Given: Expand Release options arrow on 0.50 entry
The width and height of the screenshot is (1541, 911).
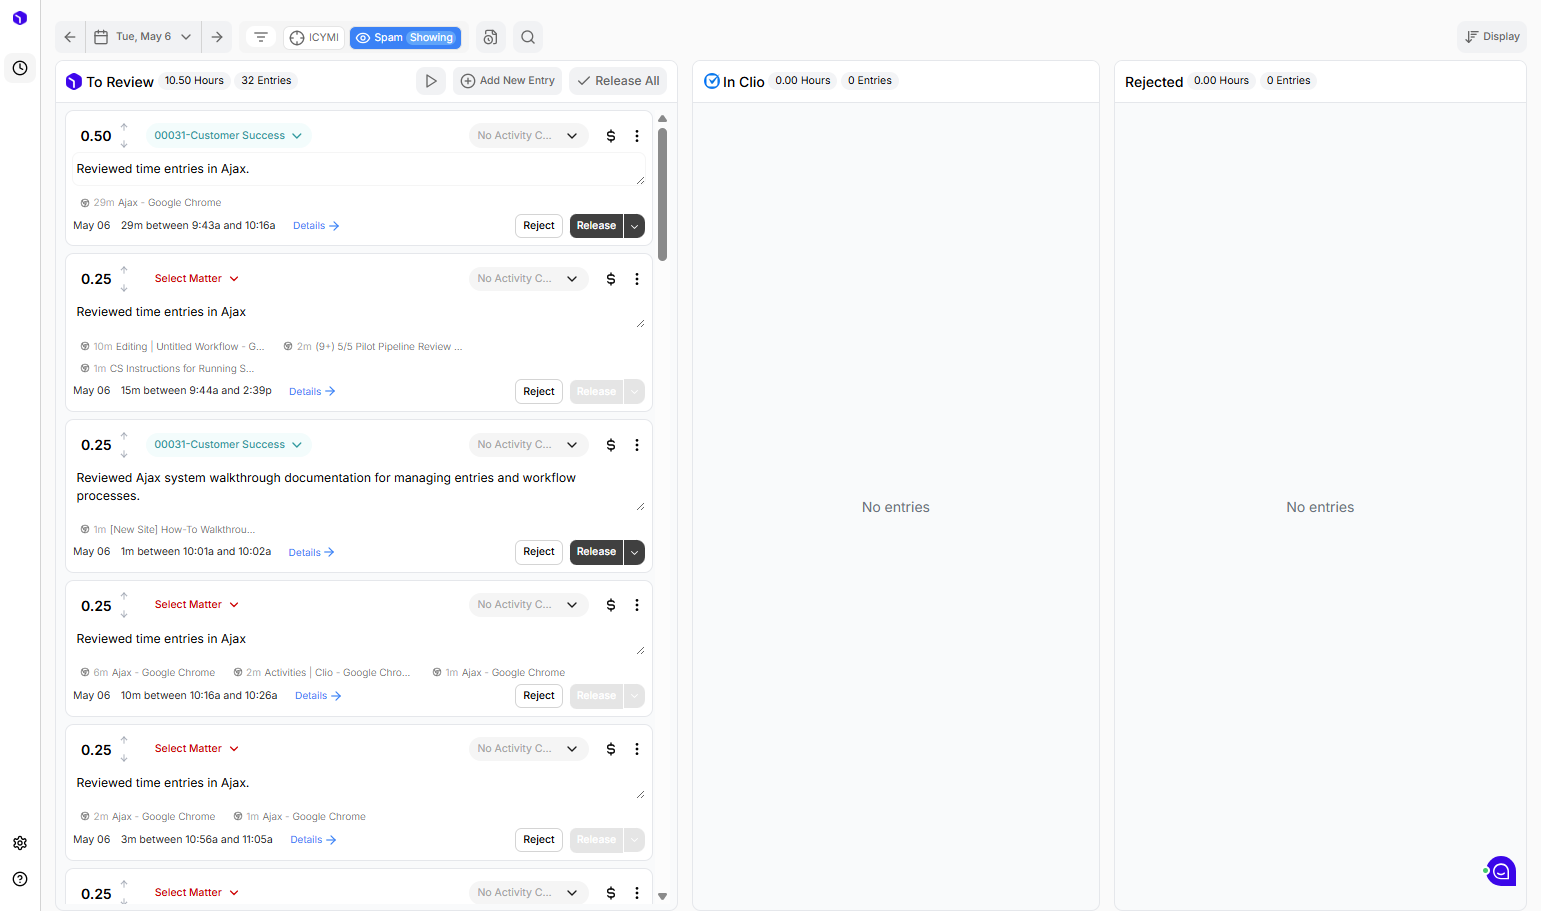Looking at the screenshot, I should [634, 226].
